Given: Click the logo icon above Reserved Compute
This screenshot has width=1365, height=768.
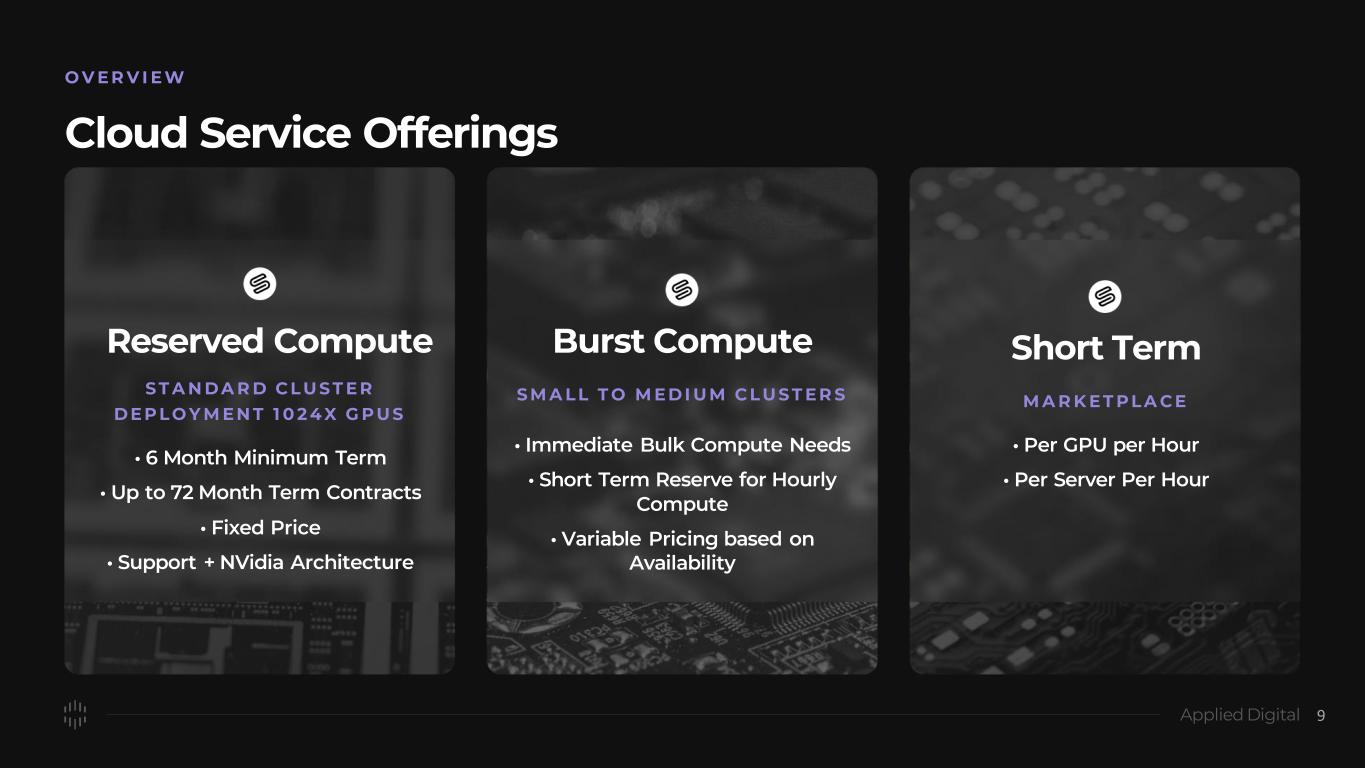Looking at the screenshot, I should [260, 284].
